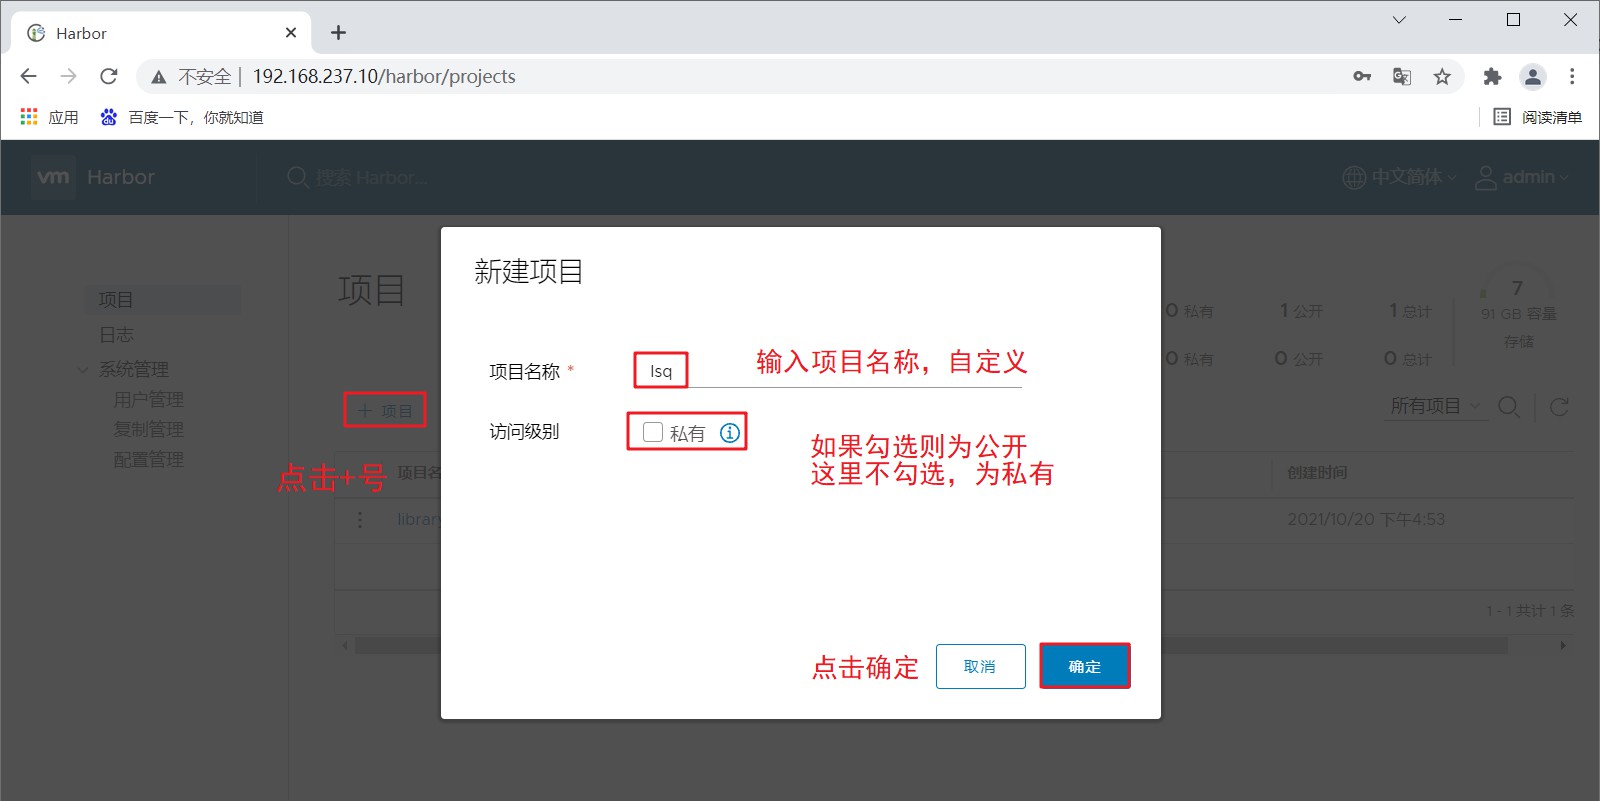Open the library row action menu
Image resolution: width=1600 pixels, height=801 pixels.
tap(360, 520)
